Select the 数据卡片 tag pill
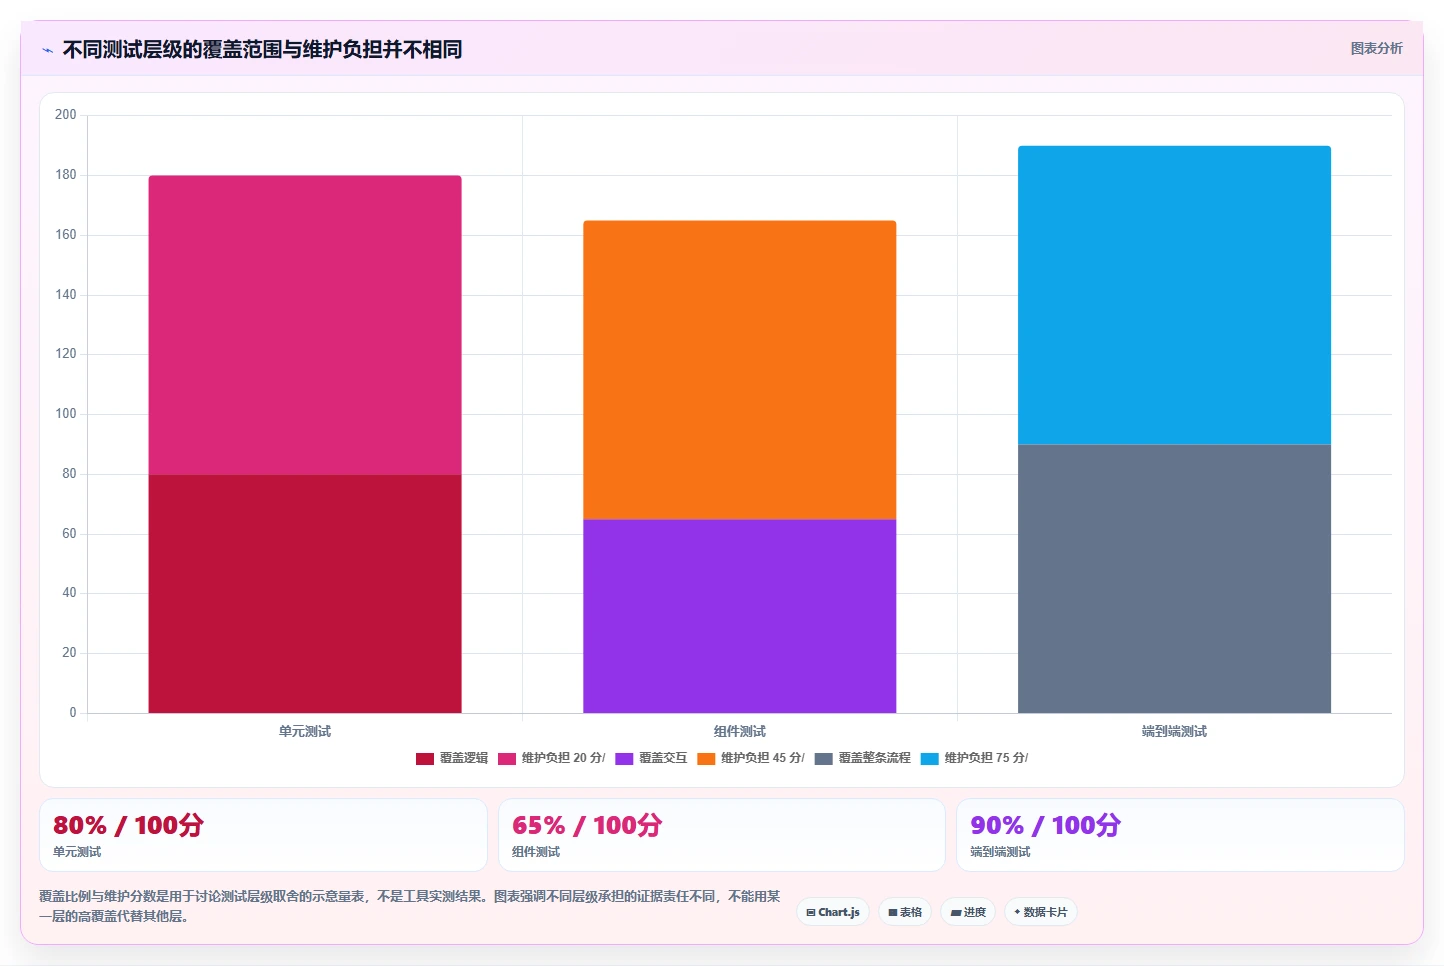This screenshot has width=1444, height=966. (x=1040, y=912)
